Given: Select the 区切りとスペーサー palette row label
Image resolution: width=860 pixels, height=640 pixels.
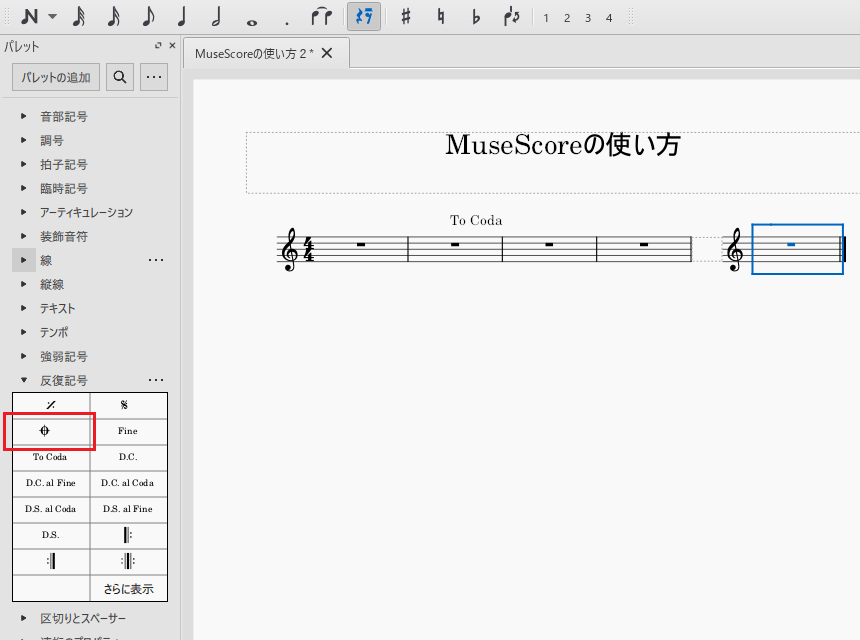Looking at the screenshot, I should [x=83, y=619].
